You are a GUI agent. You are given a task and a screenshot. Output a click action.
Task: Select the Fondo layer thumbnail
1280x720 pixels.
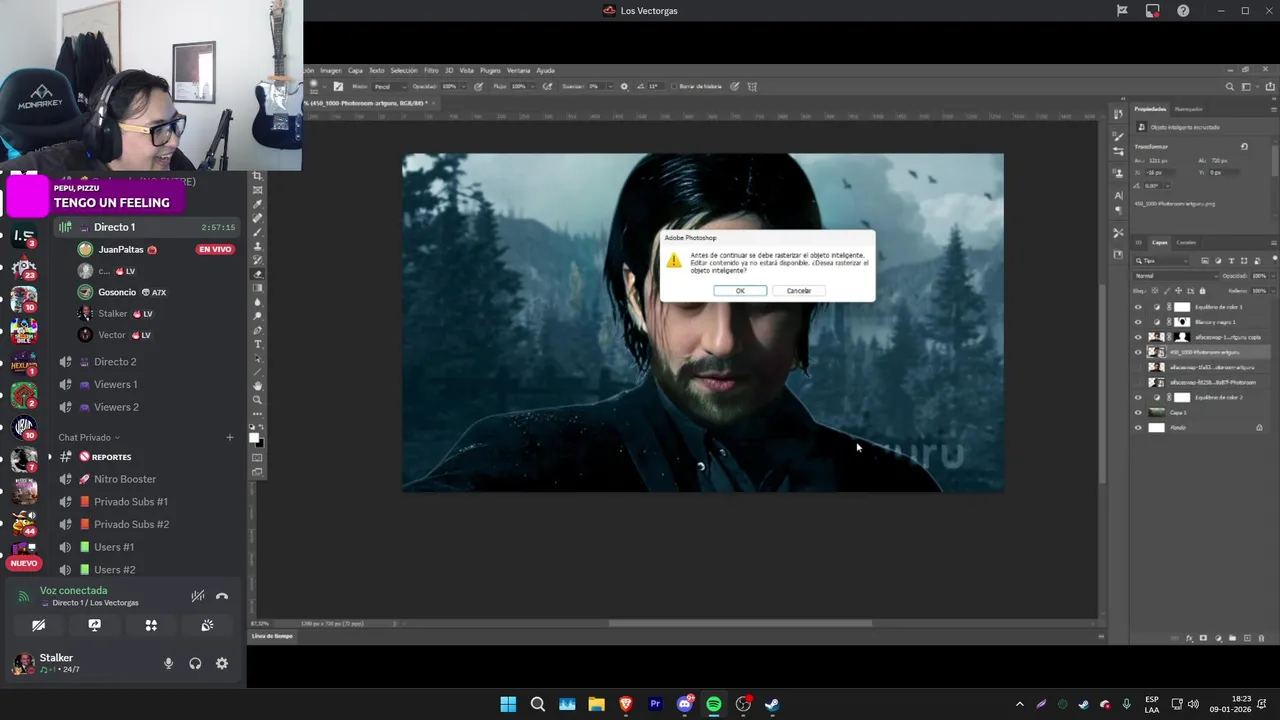coord(1156,428)
